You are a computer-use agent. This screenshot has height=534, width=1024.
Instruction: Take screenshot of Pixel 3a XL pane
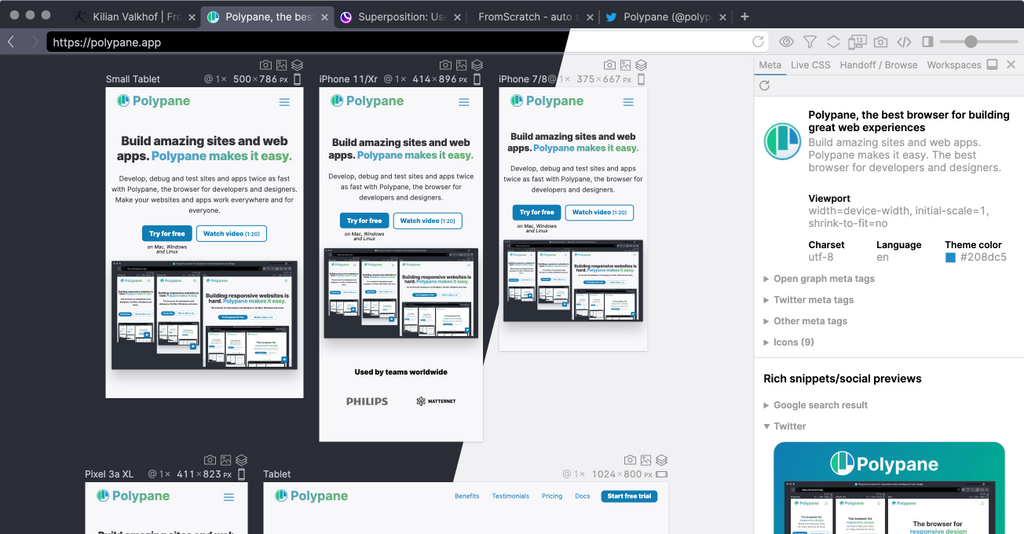point(210,460)
